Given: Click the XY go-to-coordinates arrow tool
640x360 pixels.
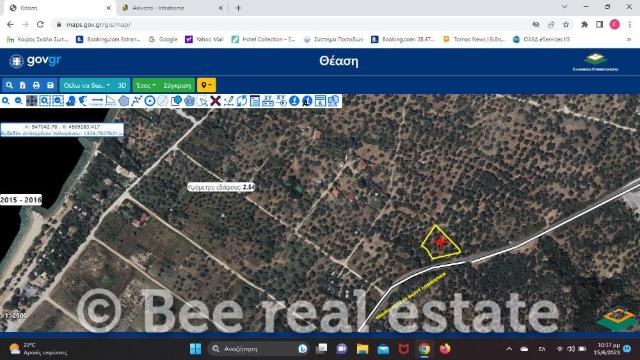Looking at the screenshot, I should [x=281, y=101].
